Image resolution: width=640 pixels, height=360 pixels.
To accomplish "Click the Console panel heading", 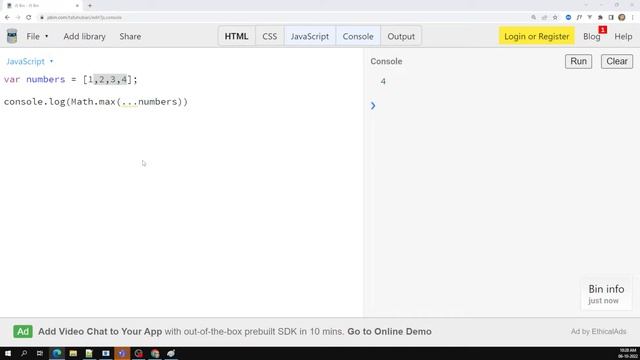I will coord(386,61).
